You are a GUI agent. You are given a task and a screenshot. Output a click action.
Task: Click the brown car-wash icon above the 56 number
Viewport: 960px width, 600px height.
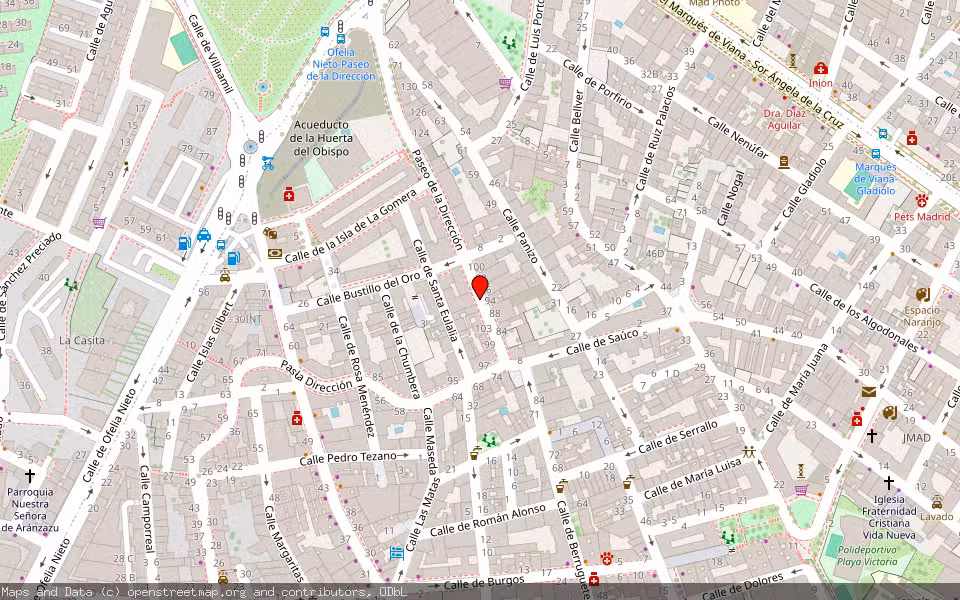(225, 276)
